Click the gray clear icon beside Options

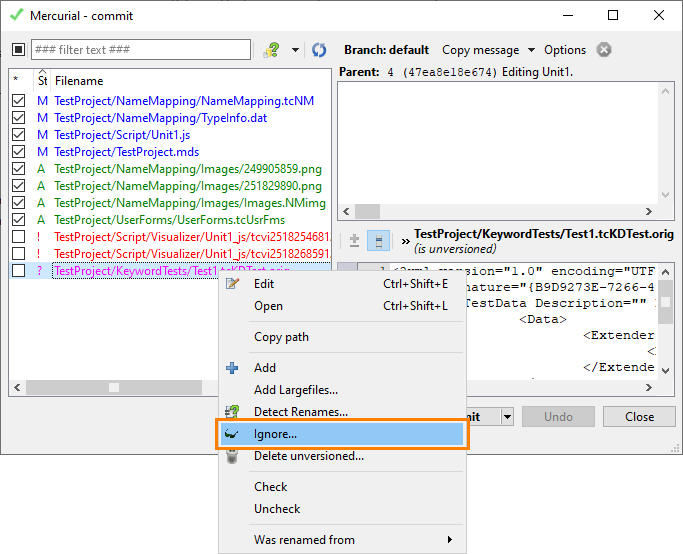tap(604, 50)
